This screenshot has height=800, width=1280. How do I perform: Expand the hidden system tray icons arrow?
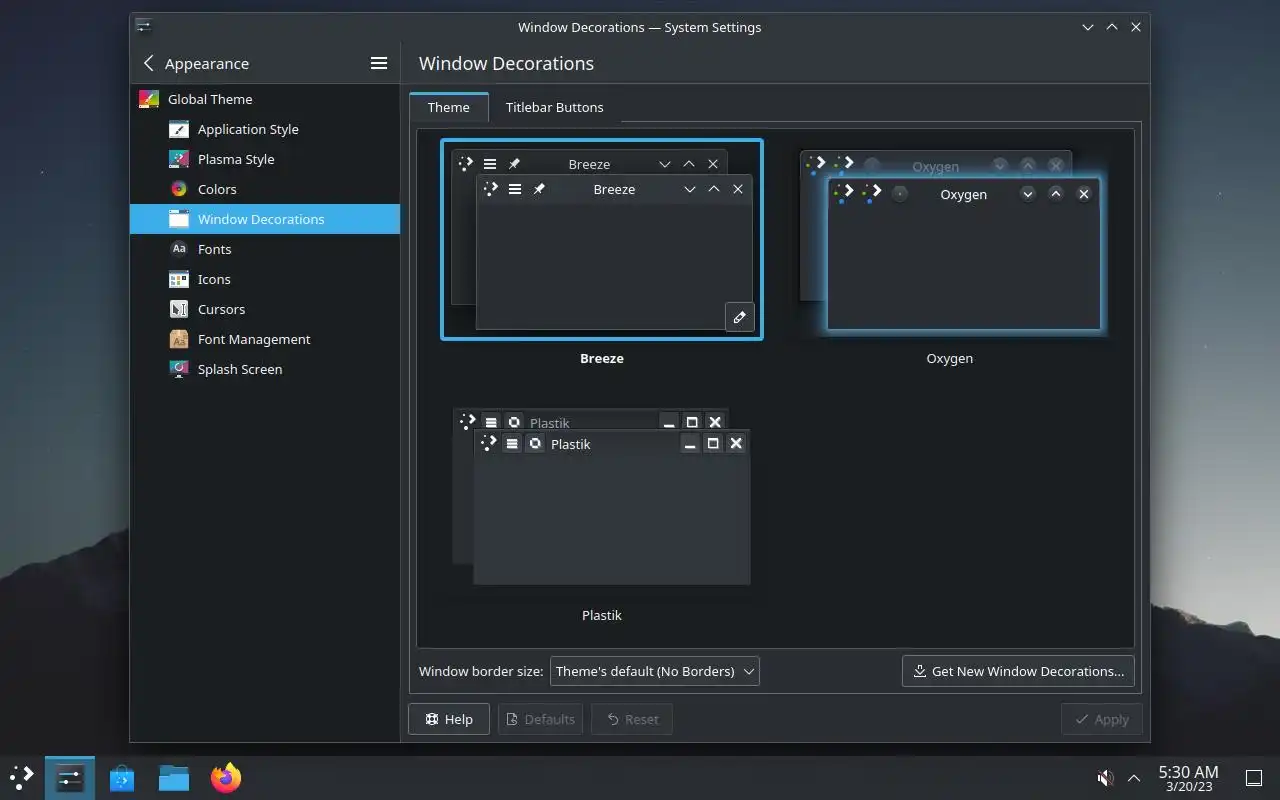[1134, 777]
